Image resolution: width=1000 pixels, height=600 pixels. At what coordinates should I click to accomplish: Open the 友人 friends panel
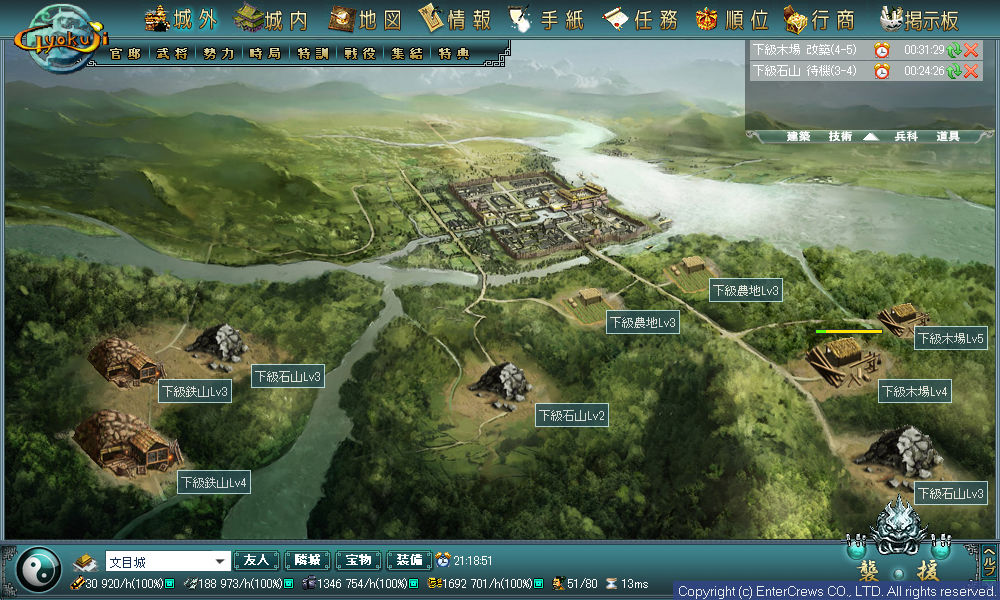coord(256,560)
